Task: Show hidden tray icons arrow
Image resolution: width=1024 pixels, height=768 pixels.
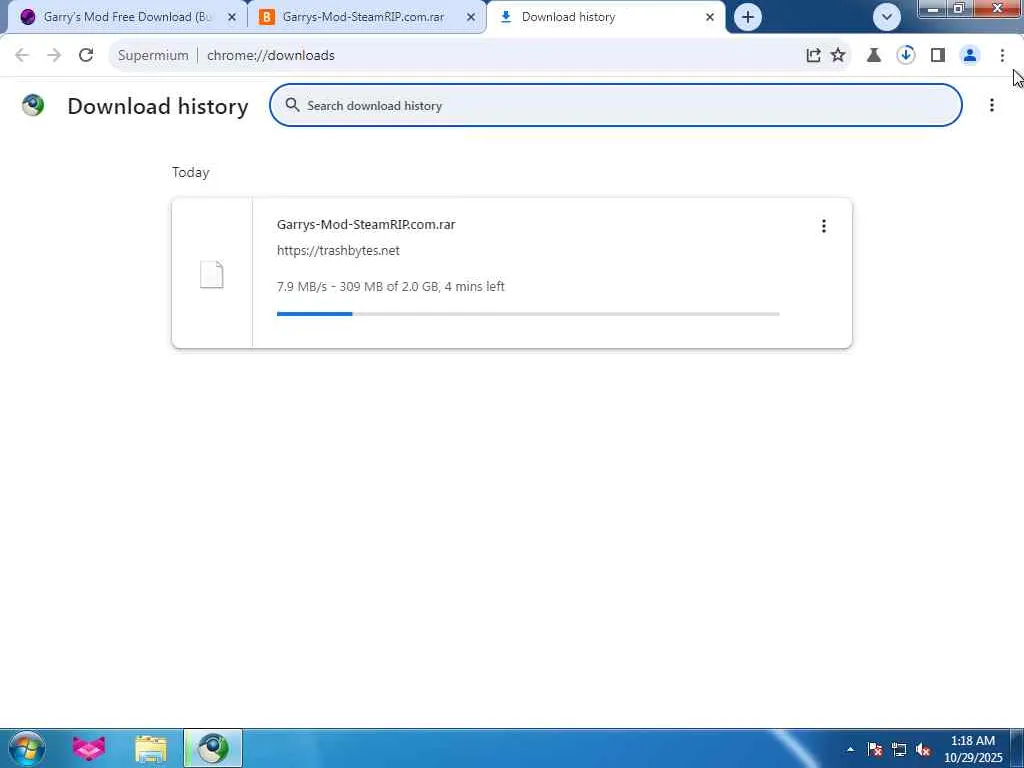Action: click(x=850, y=749)
